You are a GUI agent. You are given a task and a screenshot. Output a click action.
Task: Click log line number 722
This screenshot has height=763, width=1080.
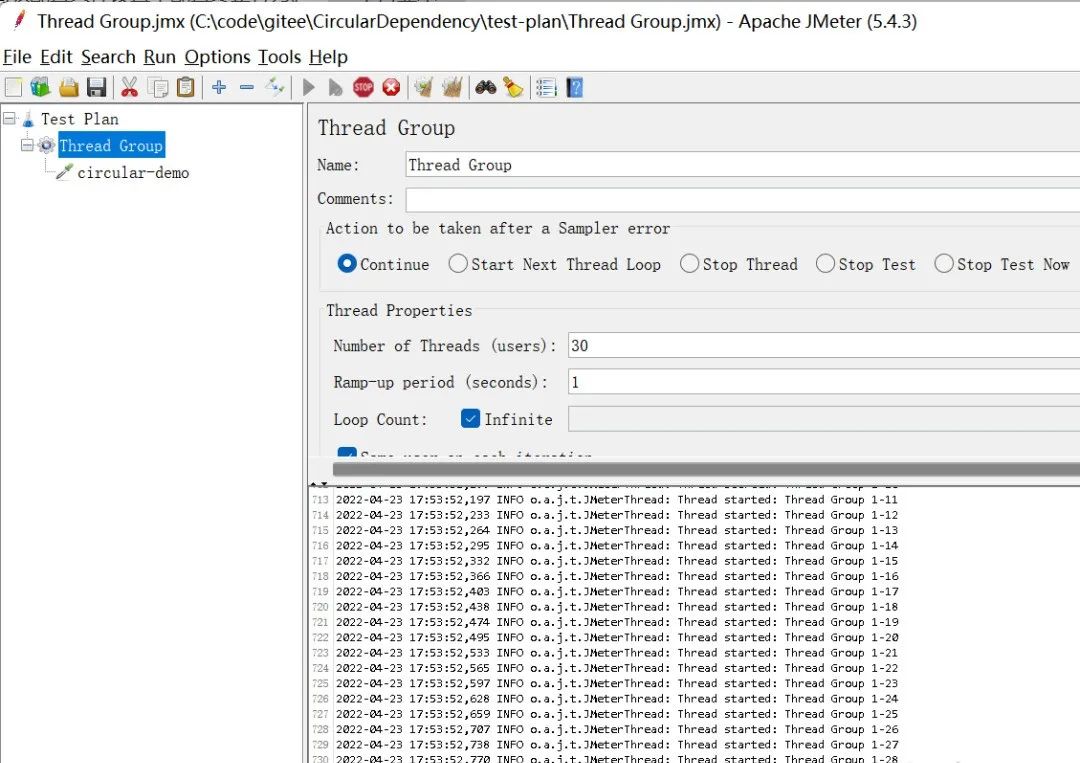pos(320,638)
